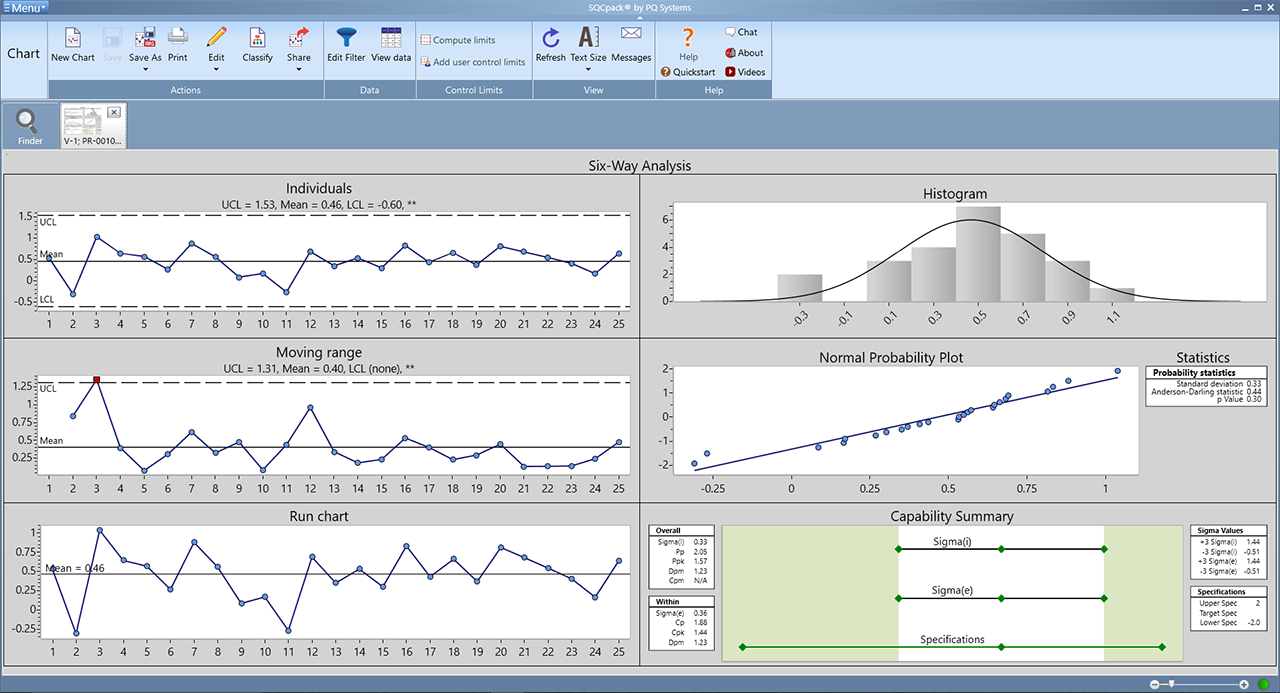
Task: Click the zoom slider handle
Action: (1171, 684)
